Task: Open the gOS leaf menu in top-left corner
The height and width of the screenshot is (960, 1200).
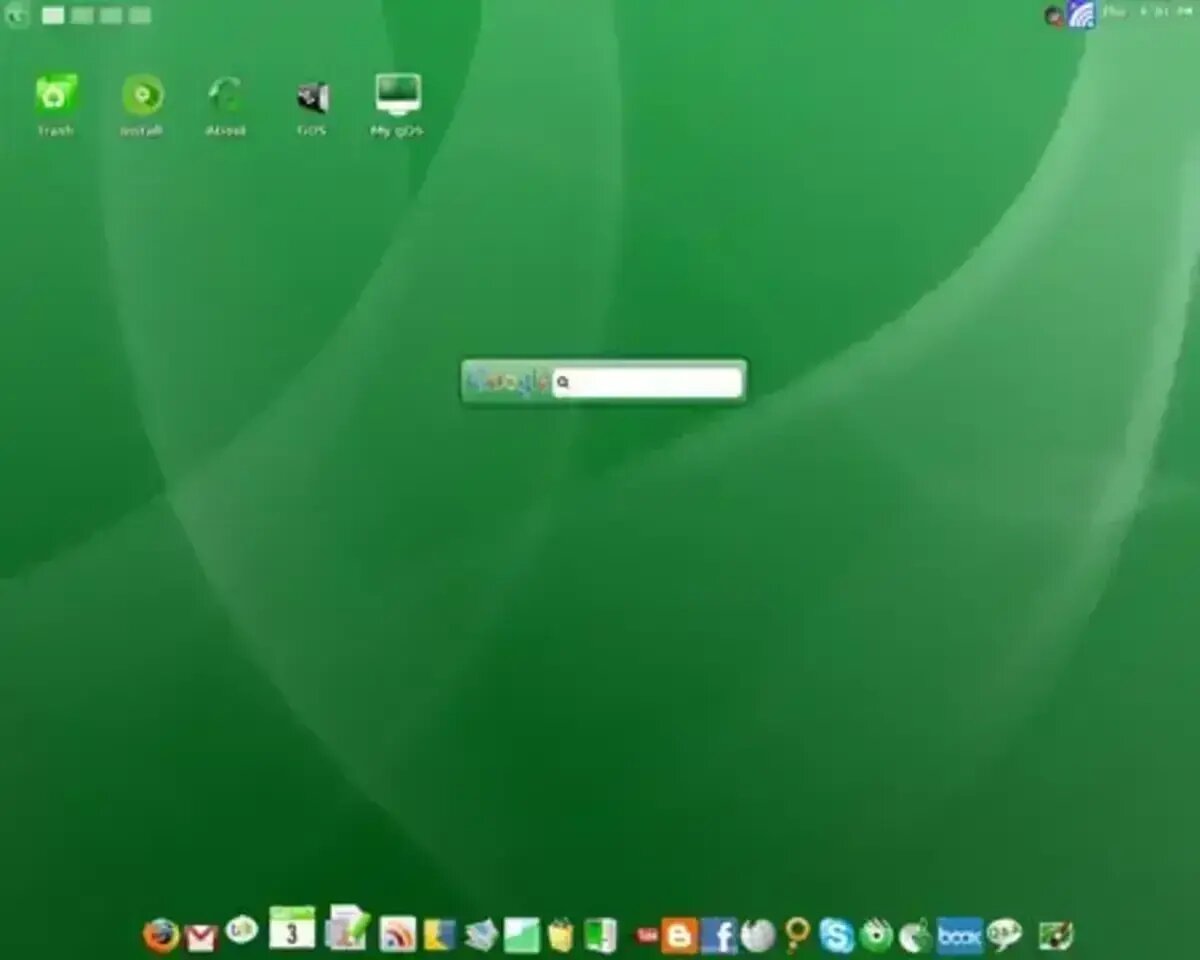Action: [17, 15]
